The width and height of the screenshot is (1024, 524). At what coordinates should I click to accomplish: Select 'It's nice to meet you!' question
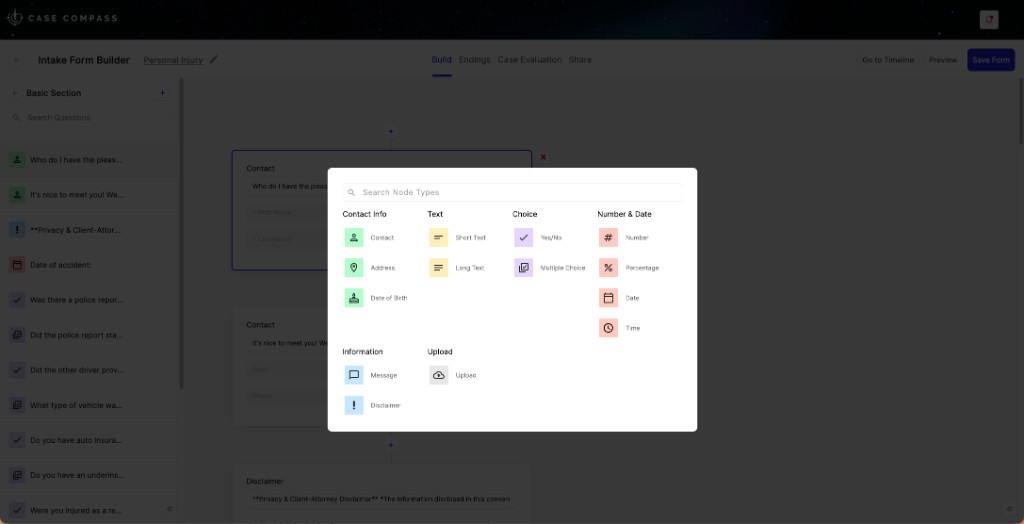click(x=89, y=195)
